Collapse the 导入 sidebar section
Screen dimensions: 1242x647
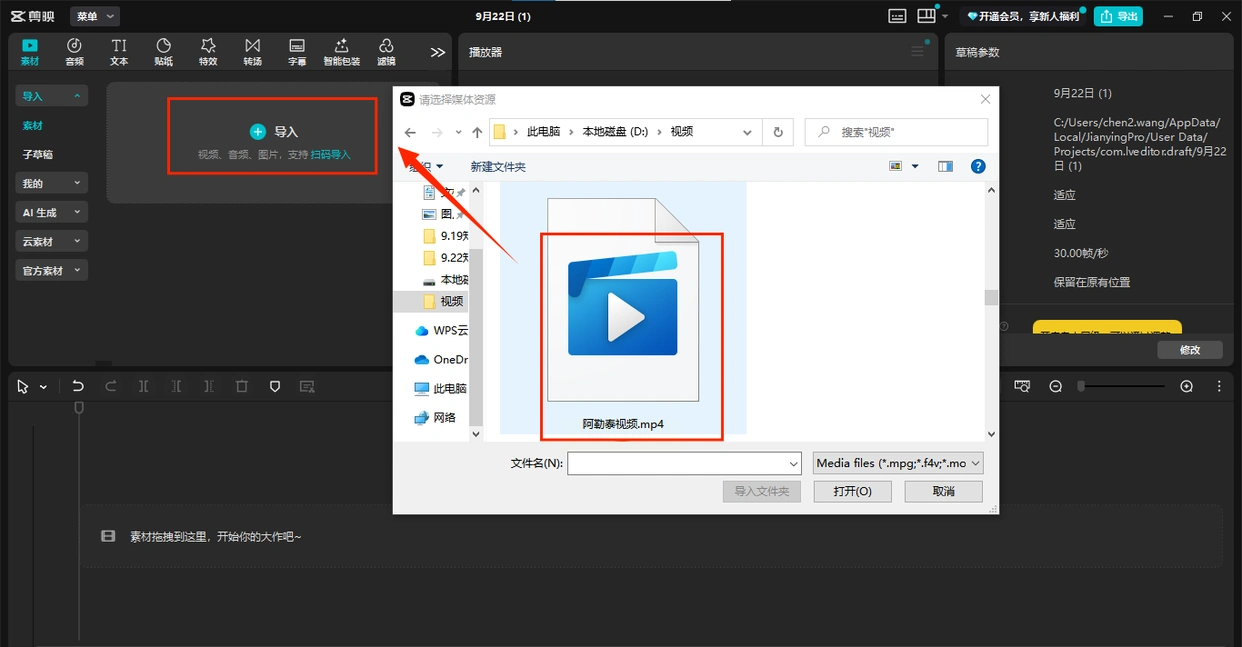(51, 96)
